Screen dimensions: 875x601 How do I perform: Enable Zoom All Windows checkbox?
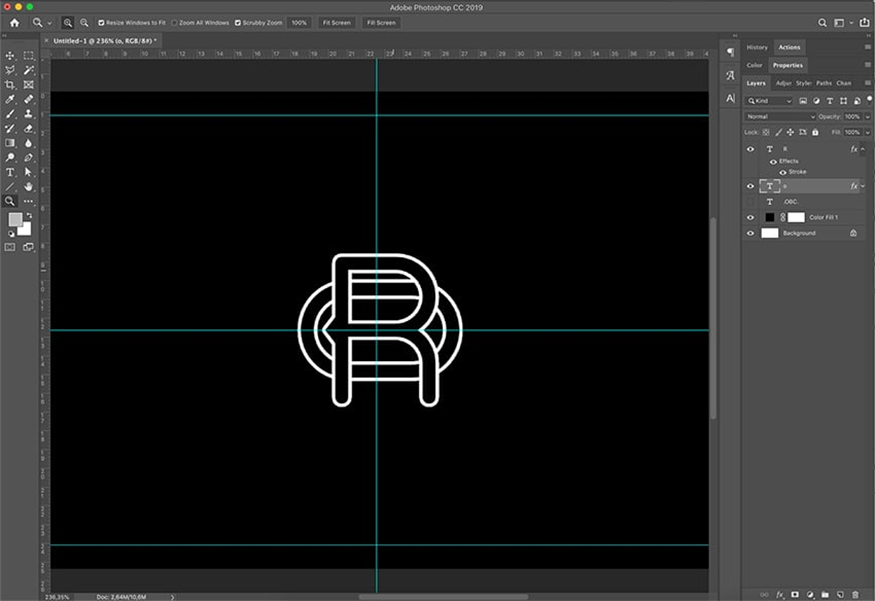pos(175,22)
